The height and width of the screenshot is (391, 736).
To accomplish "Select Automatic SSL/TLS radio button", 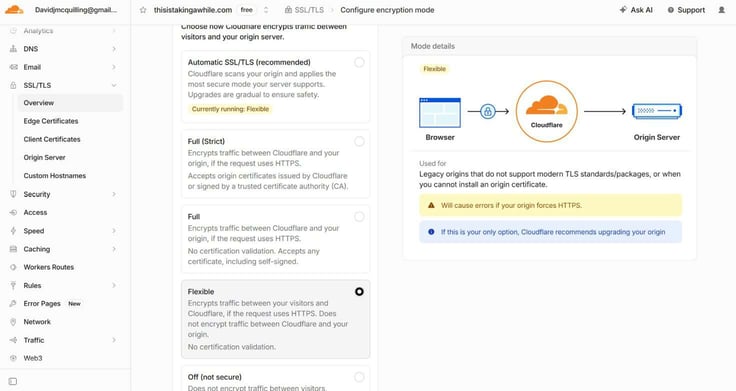I will 359,62.
